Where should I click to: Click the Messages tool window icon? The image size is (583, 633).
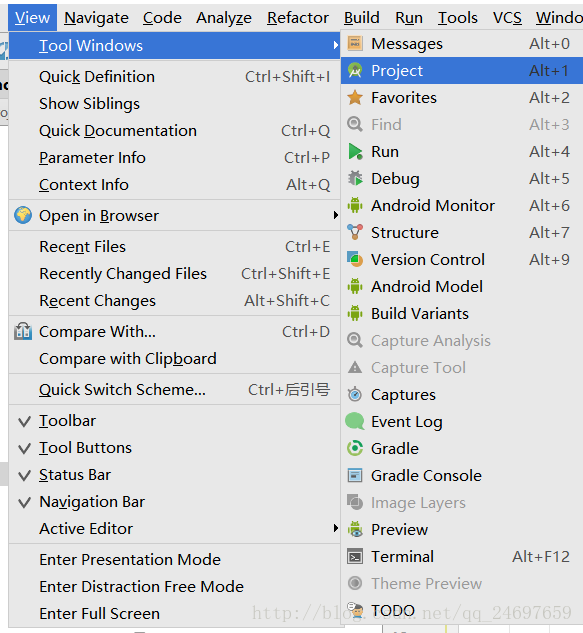pos(355,43)
